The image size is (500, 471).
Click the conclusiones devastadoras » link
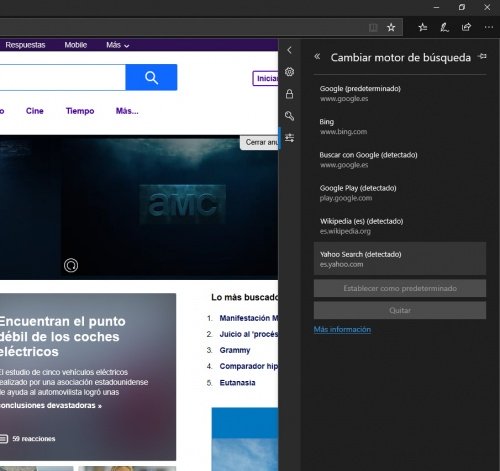51,405
